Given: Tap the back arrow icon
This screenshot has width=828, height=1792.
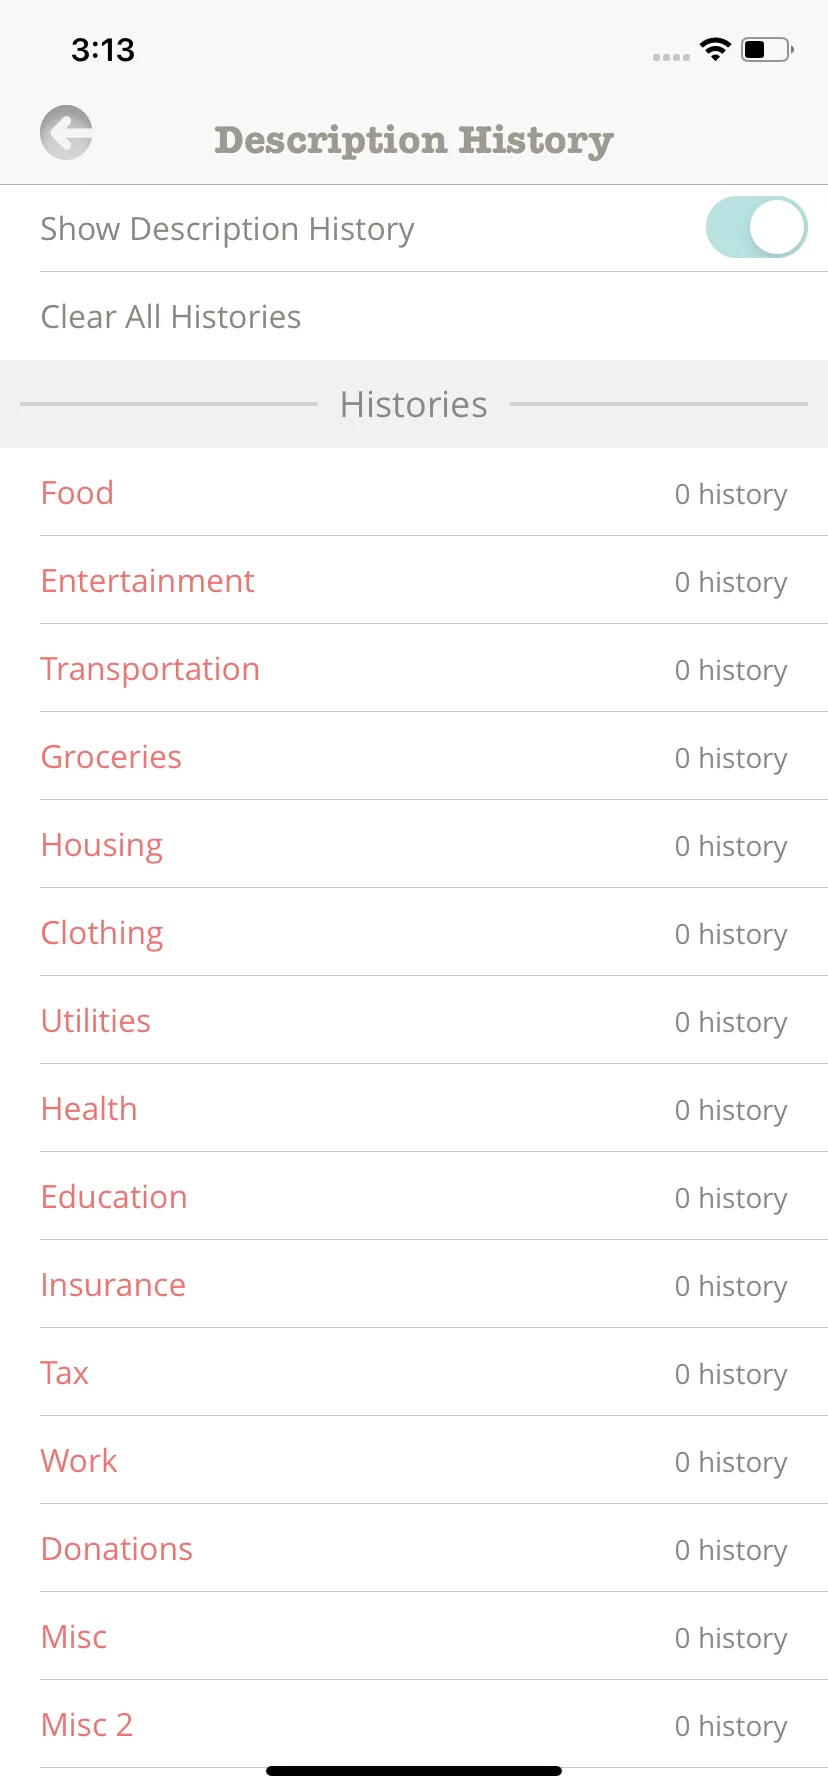Looking at the screenshot, I should (x=66, y=132).
